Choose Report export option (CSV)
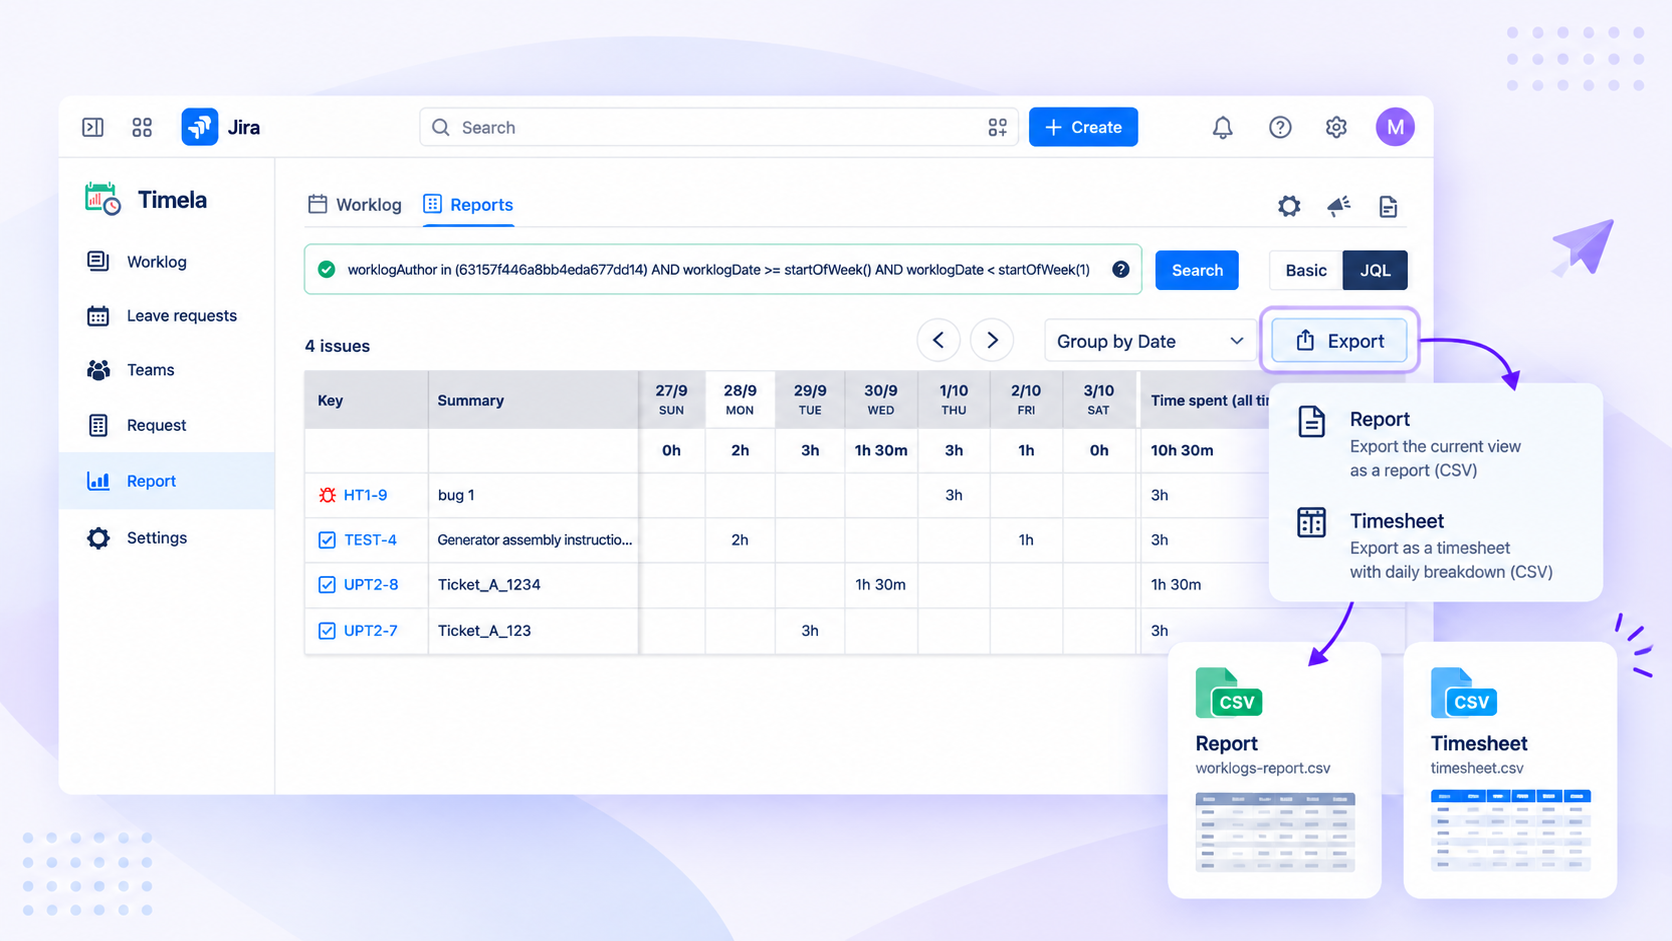 point(1435,443)
